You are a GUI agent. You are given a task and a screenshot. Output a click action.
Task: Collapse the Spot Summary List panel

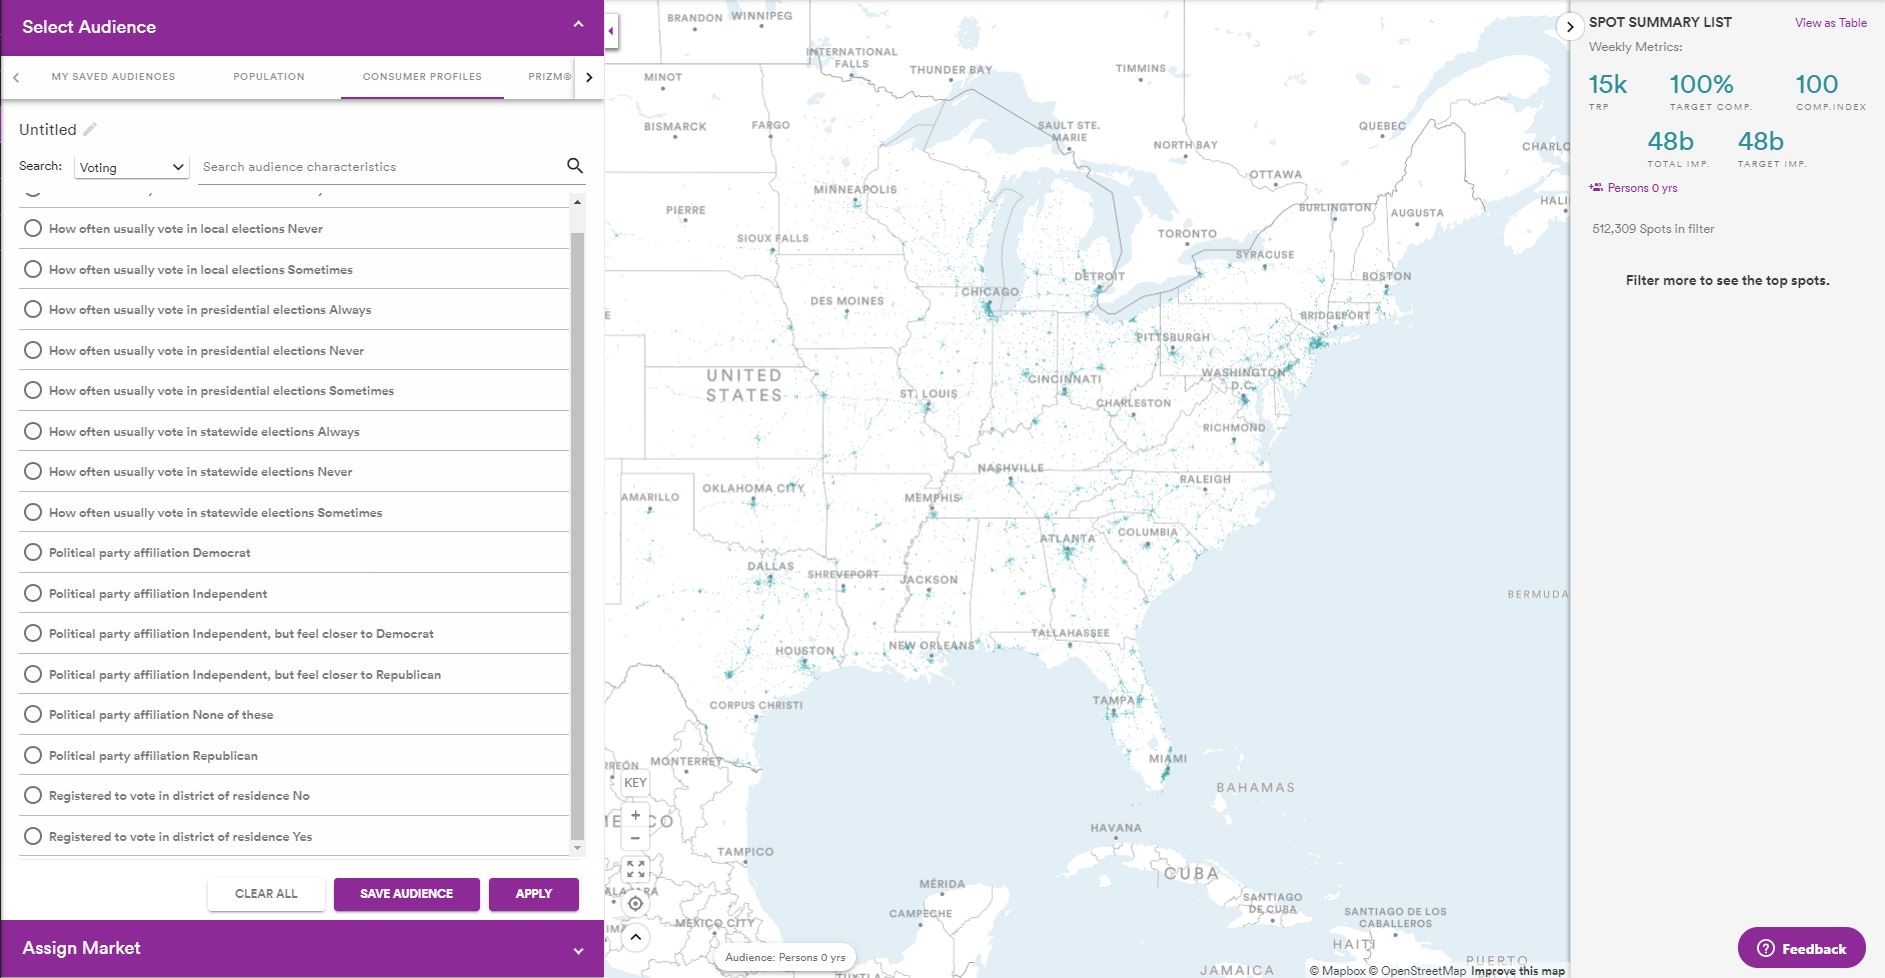(1570, 27)
